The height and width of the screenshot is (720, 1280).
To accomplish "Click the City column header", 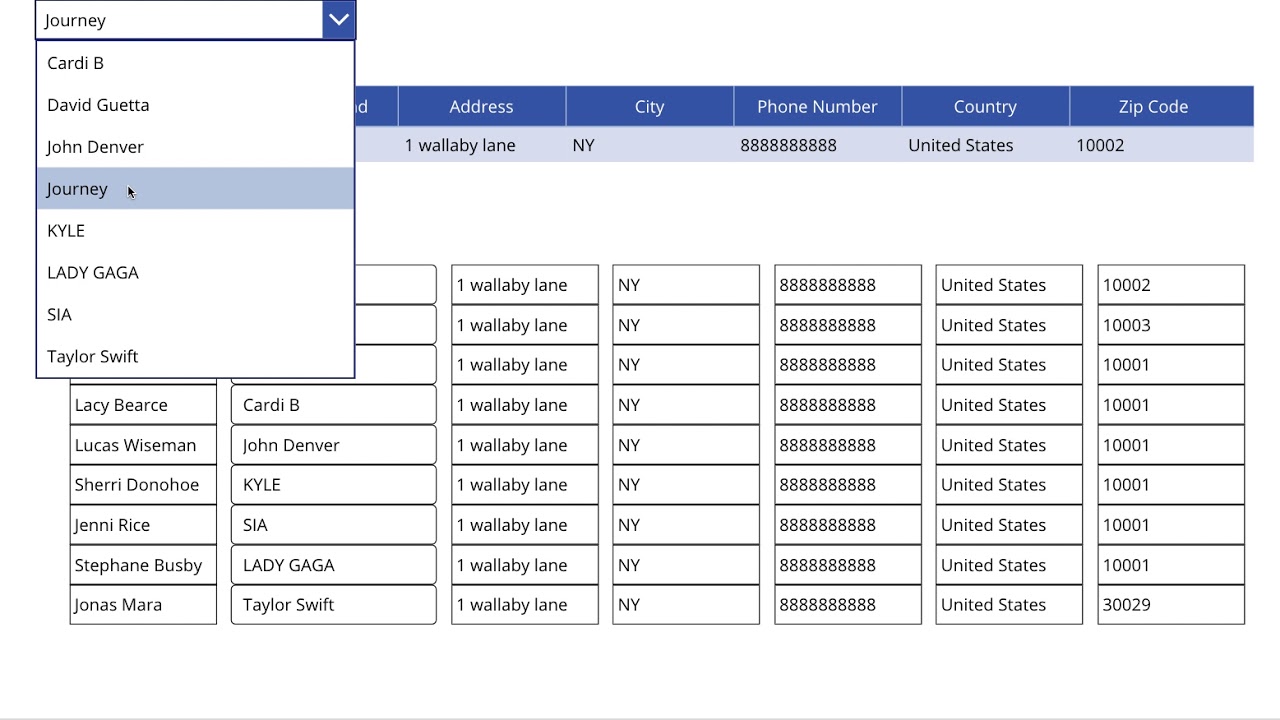I will 649,106.
